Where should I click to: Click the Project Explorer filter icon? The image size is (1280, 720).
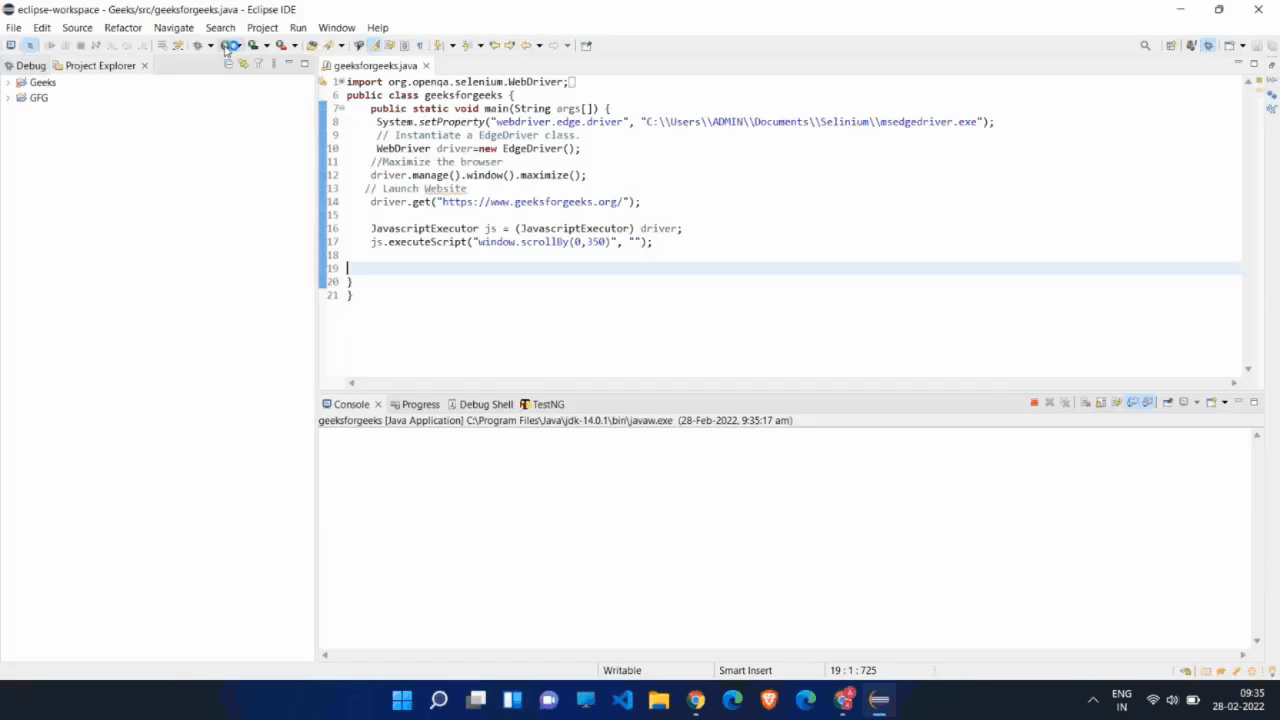(258, 63)
